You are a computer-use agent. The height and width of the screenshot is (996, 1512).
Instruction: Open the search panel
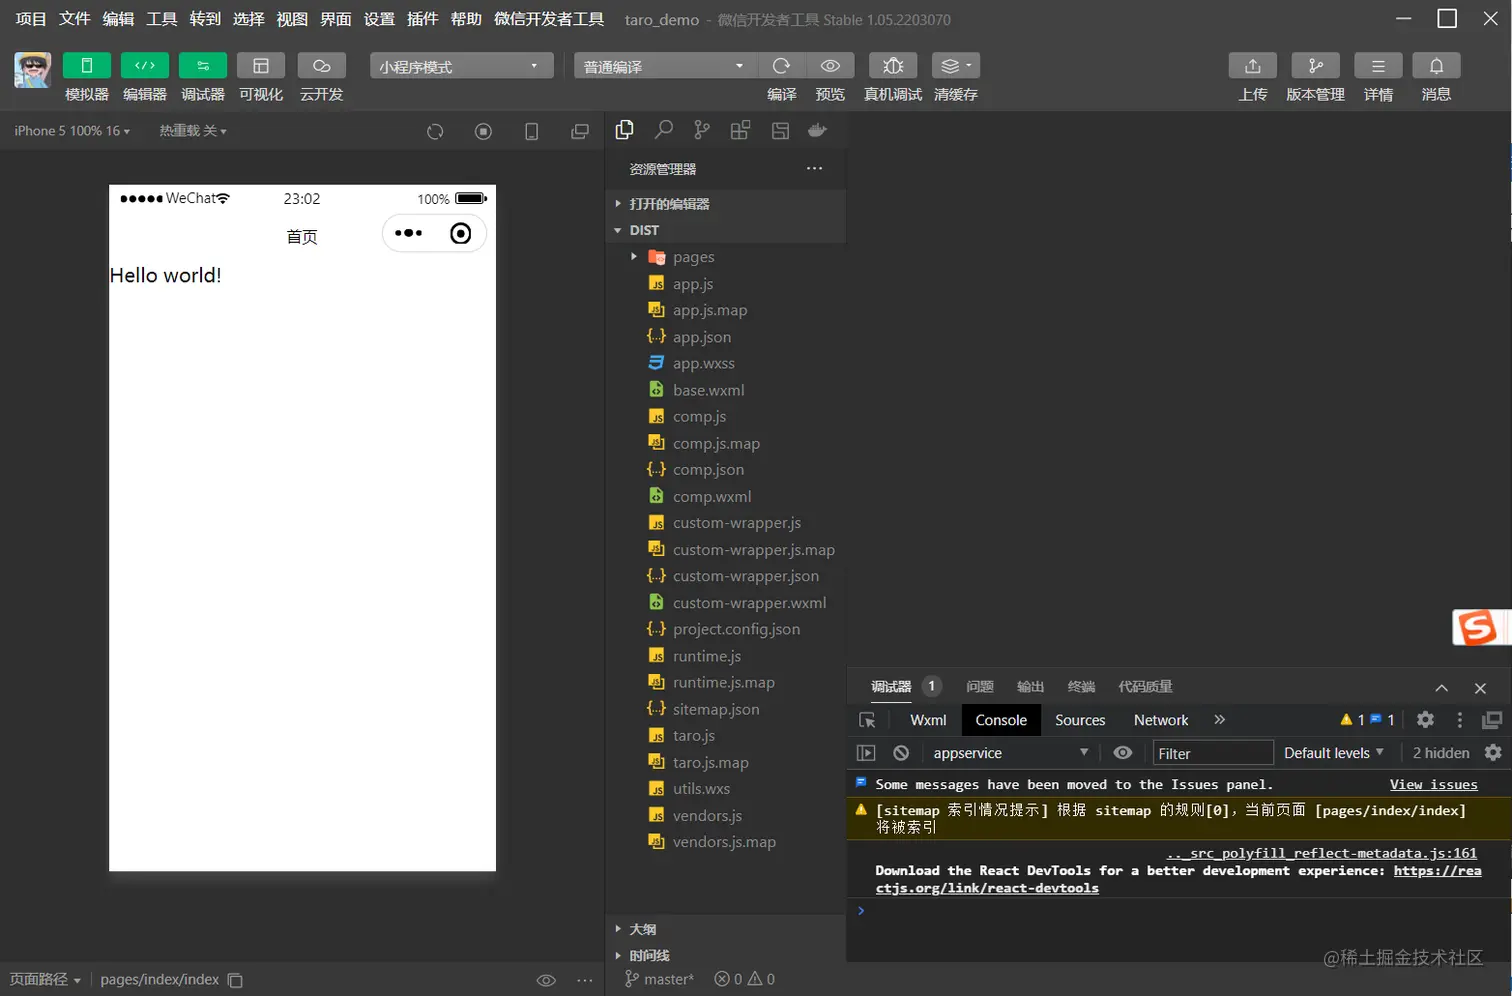pos(663,130)
